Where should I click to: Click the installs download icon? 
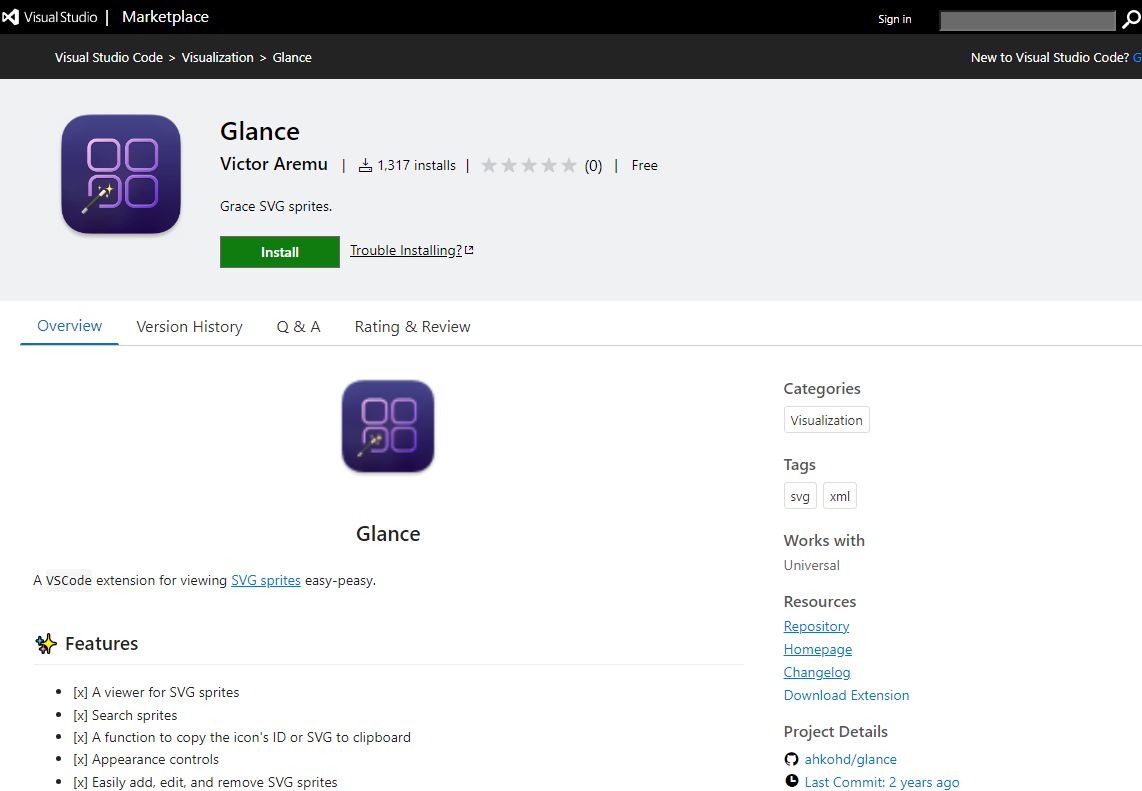click(365, 166)
